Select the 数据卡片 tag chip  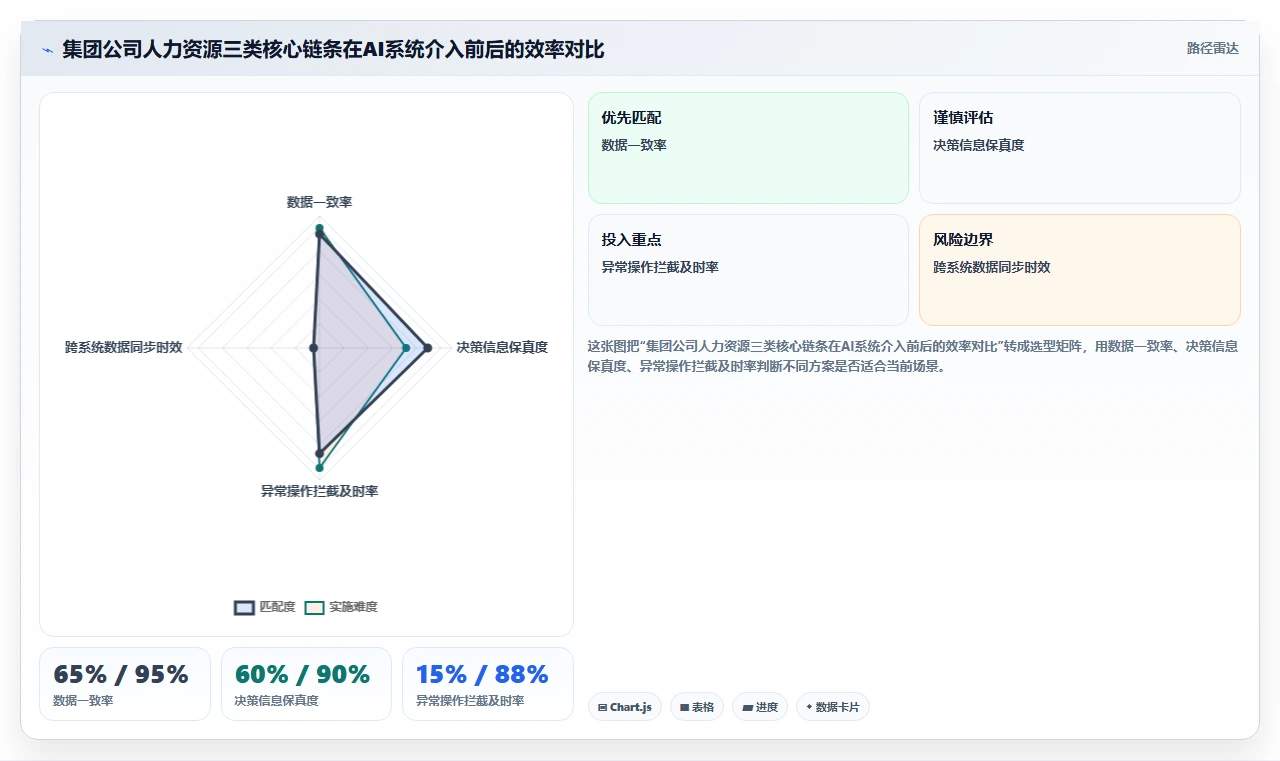tap(833, 707)
